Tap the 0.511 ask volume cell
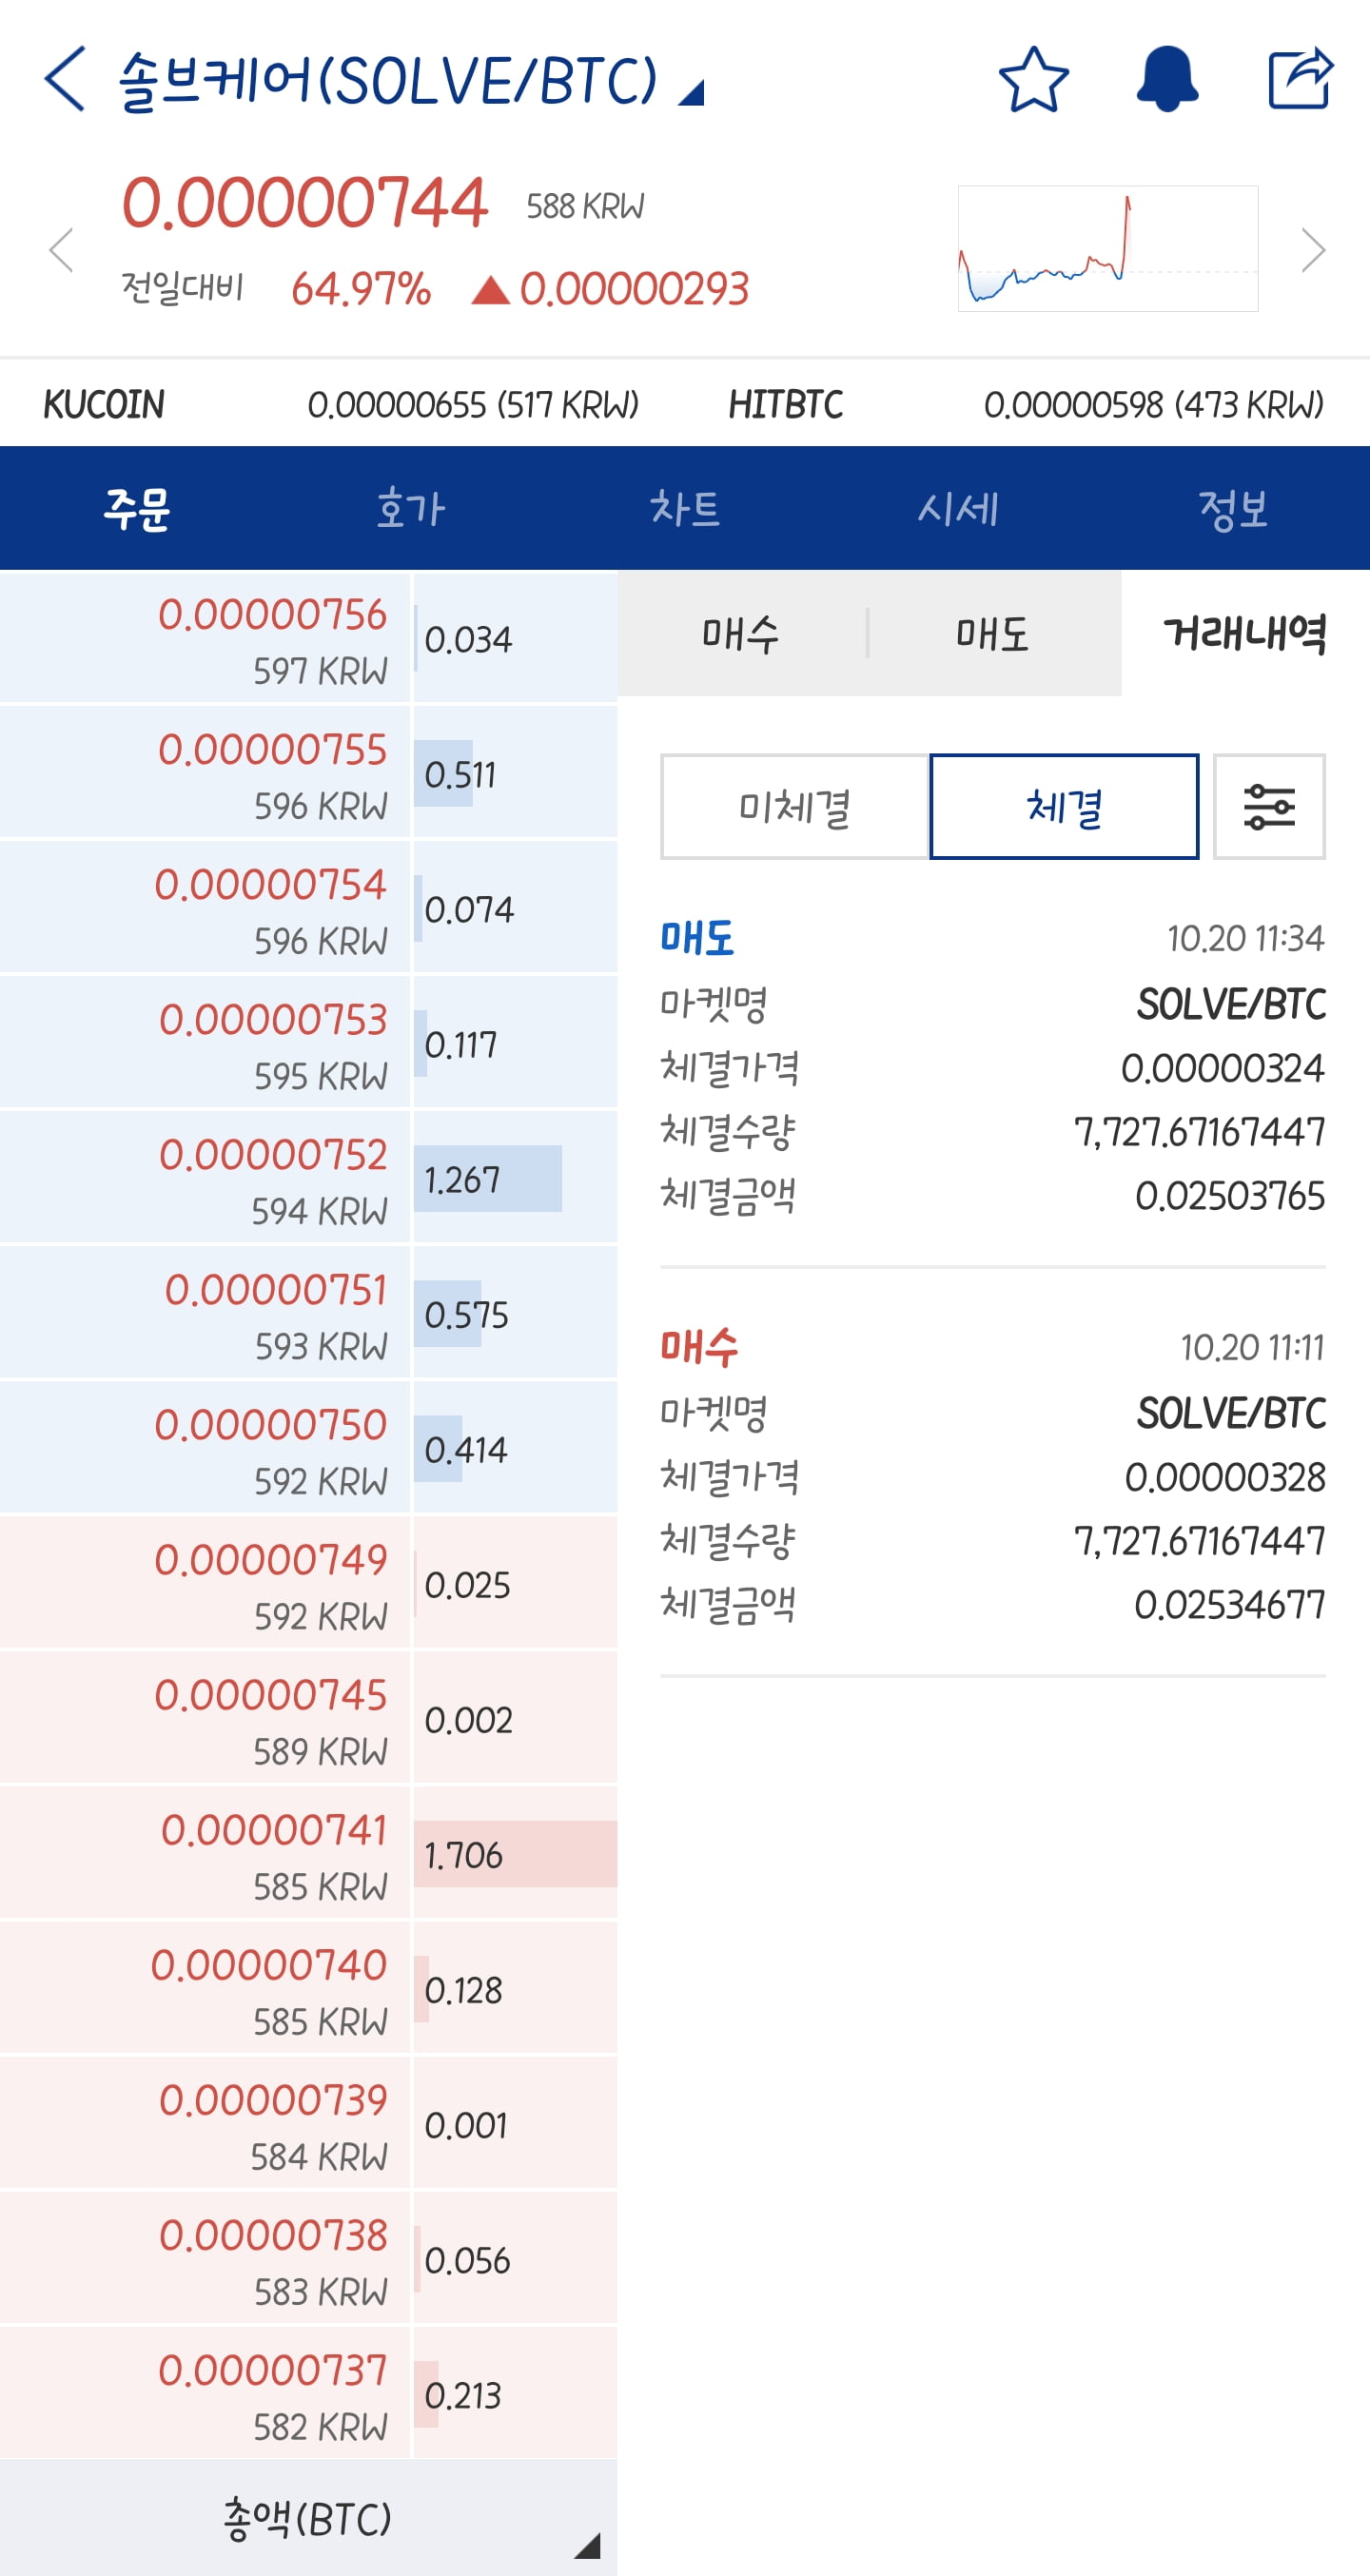Viewport: 1370px width, 2576px height. point(515,773)
